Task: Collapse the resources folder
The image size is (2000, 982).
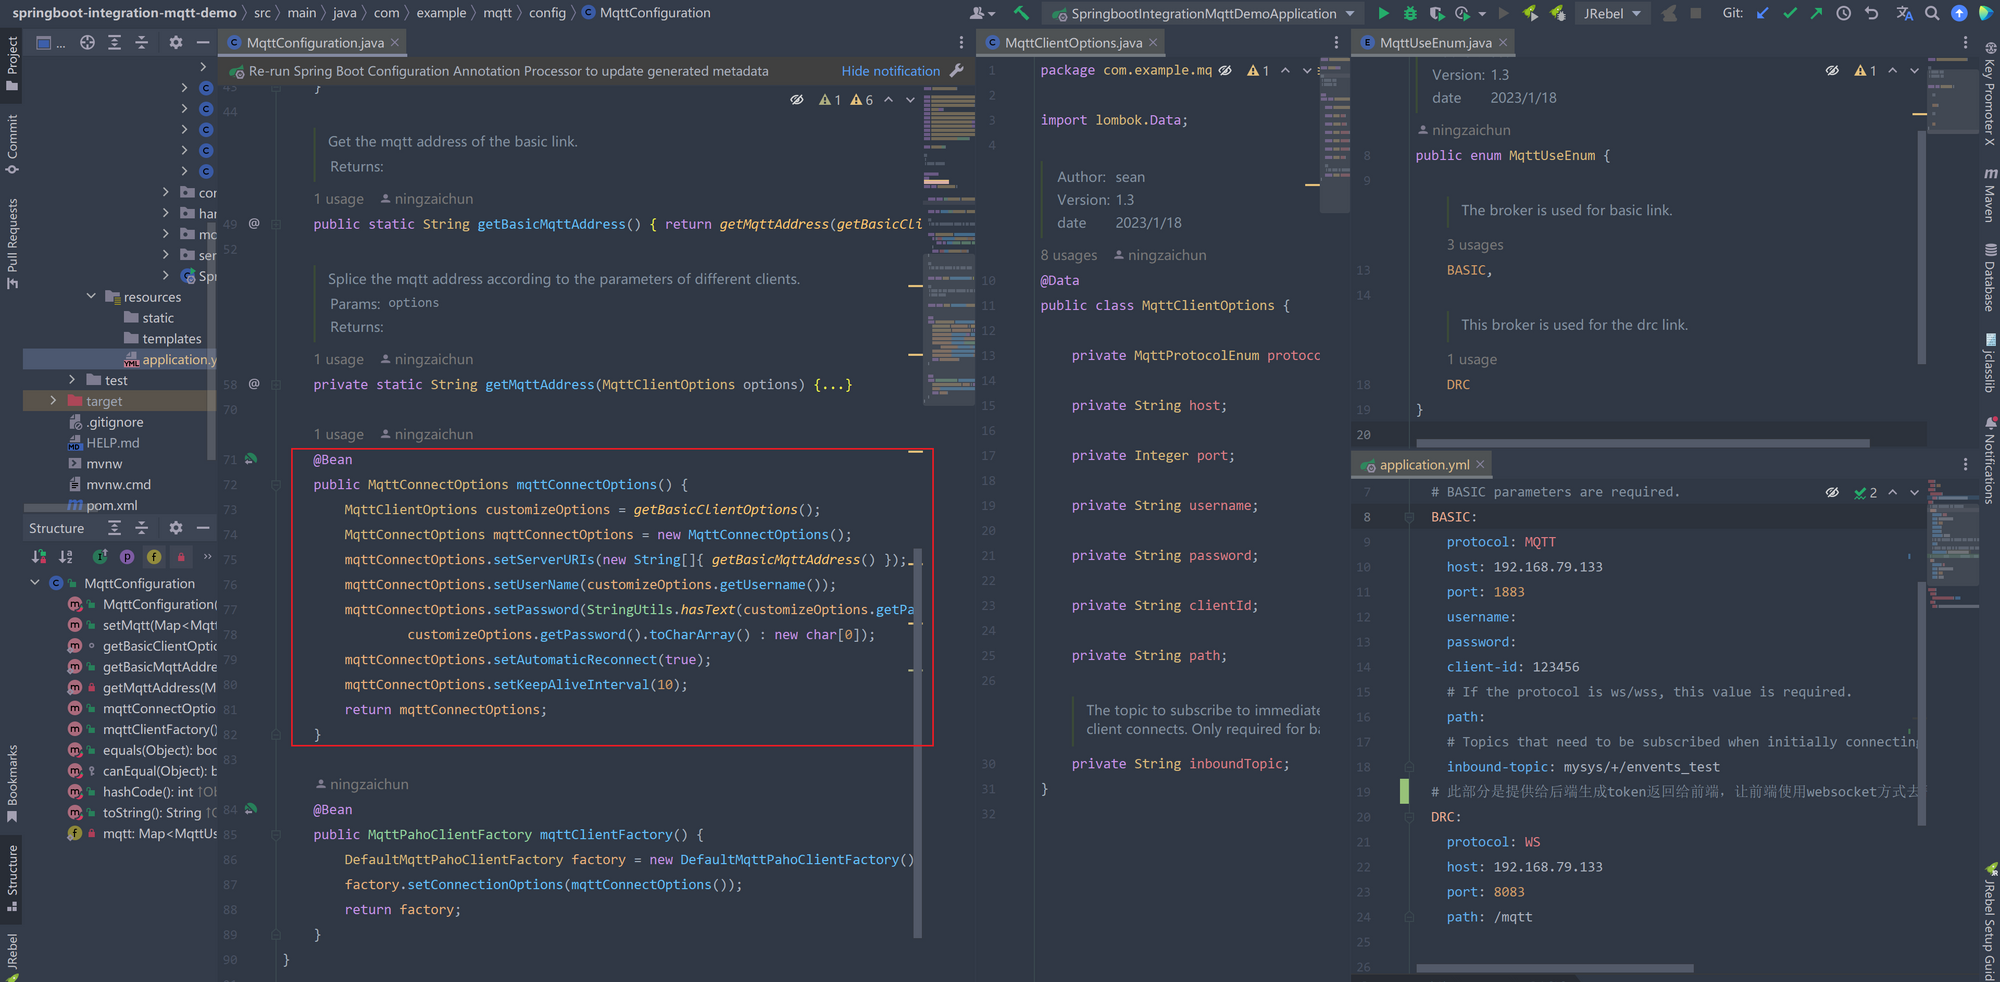Action: pyautogui.click(x=91, y=297)
